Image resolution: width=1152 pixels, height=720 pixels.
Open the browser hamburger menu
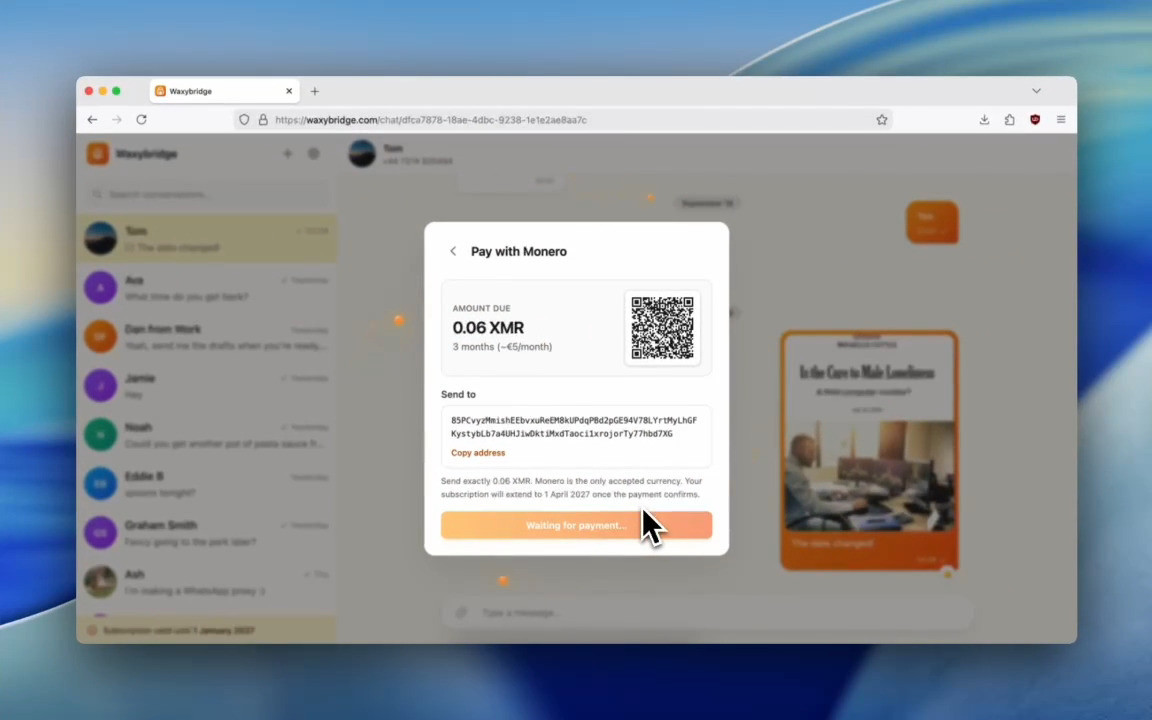click(x=1061, y=120)
